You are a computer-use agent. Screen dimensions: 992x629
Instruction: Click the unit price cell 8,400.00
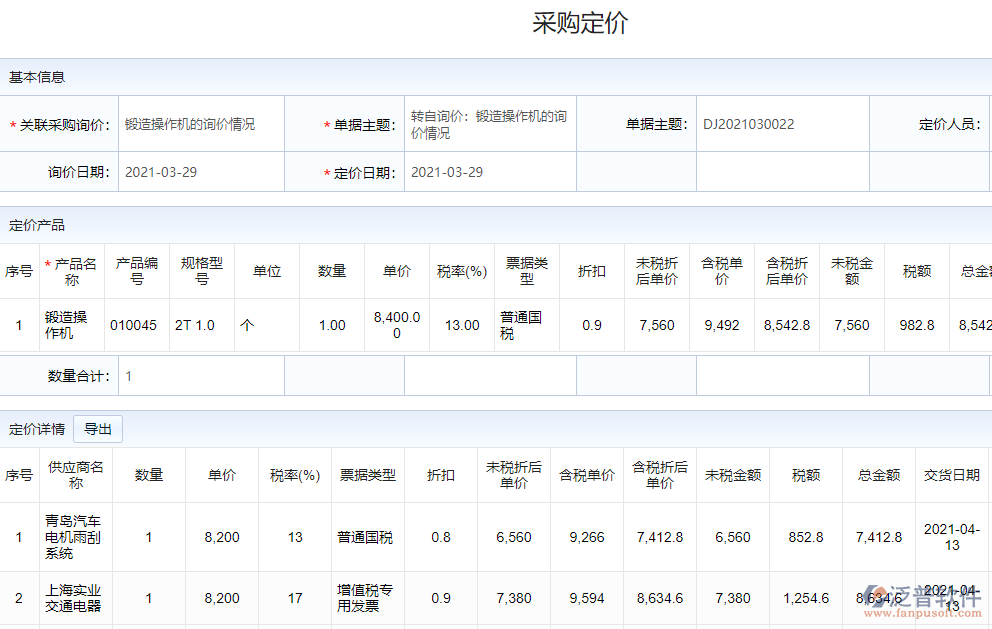tap(396, 325)
